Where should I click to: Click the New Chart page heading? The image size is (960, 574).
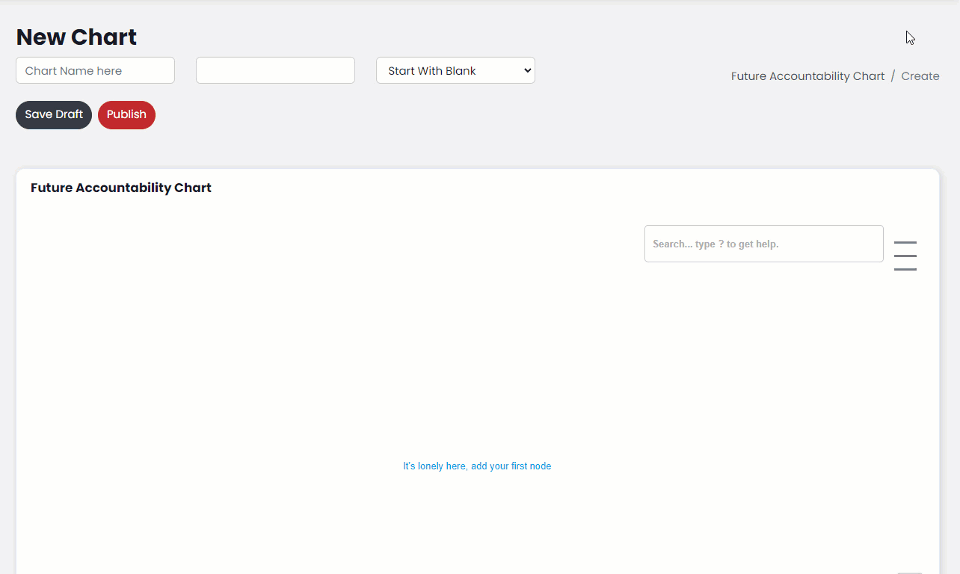click(76, 37)
